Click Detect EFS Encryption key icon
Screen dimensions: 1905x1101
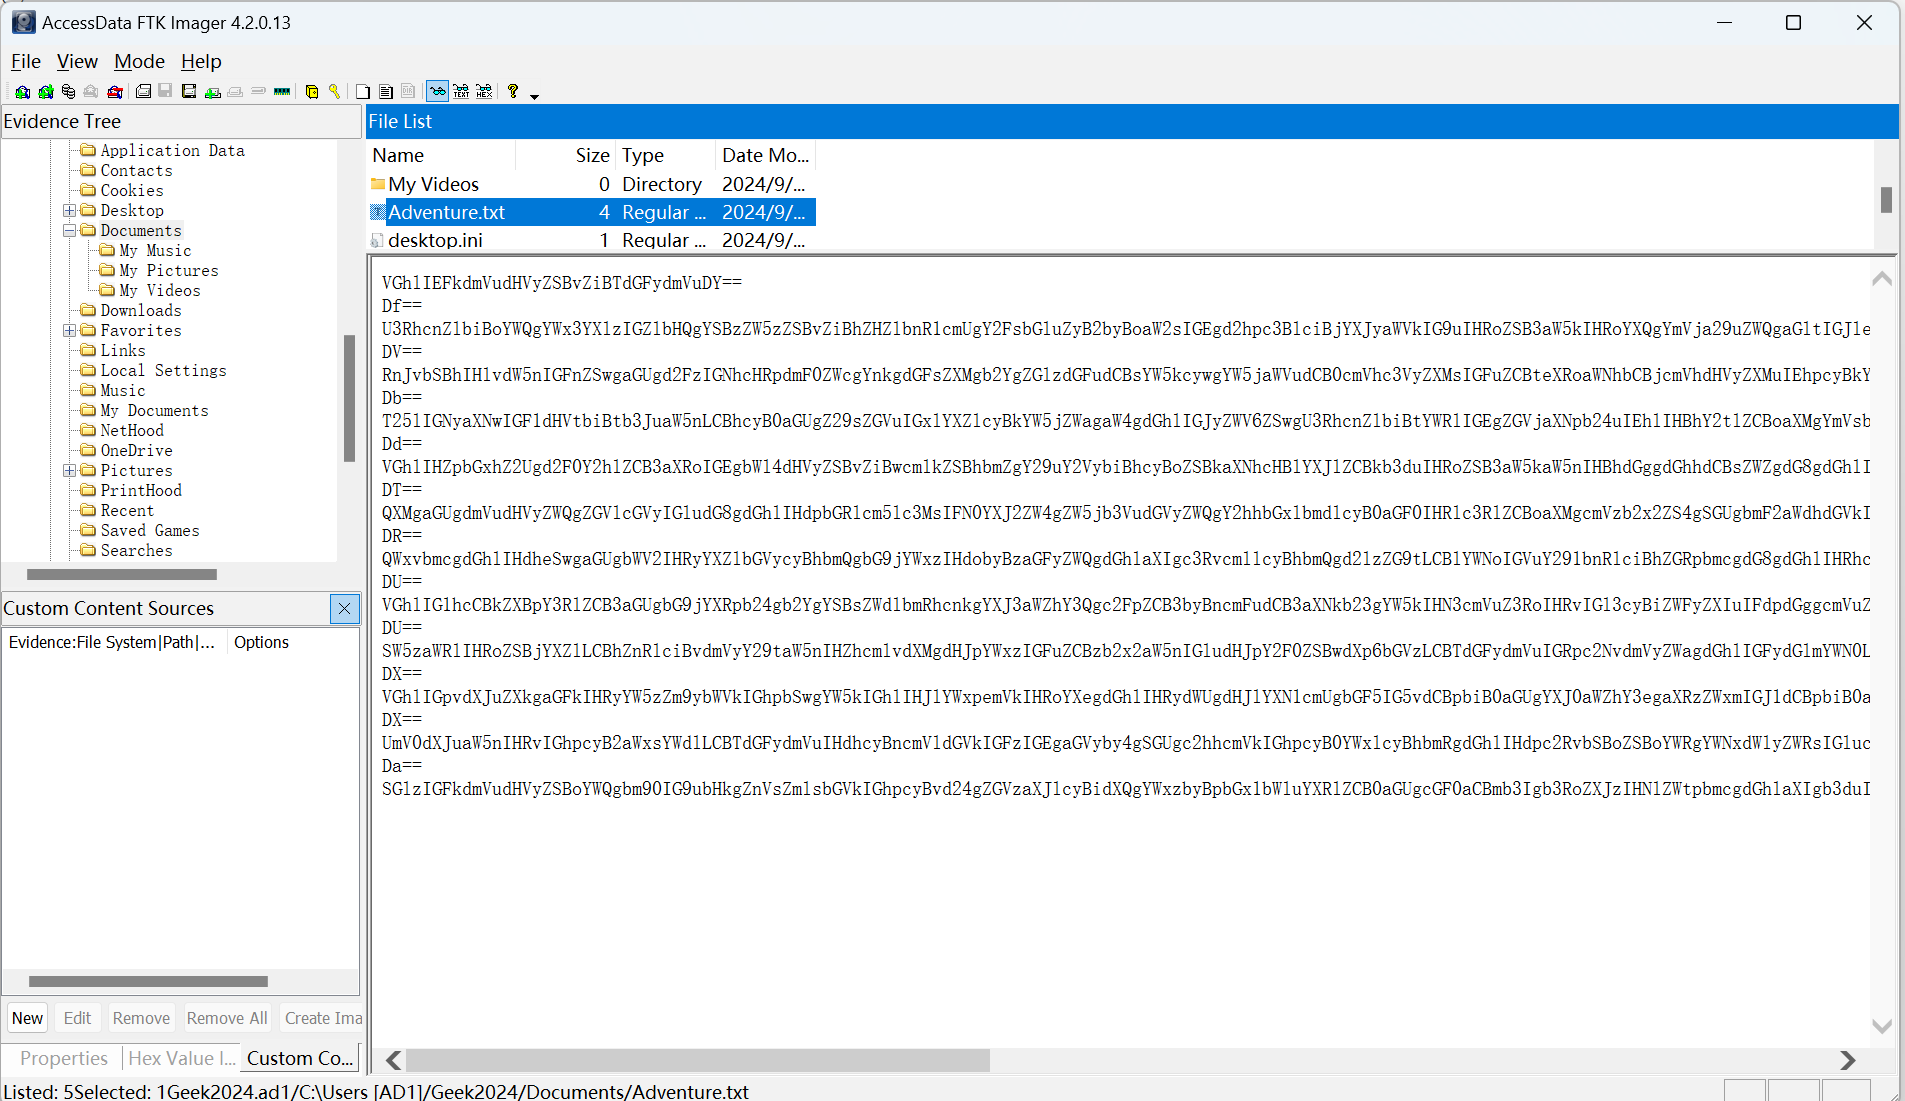[x=334, y=91]
